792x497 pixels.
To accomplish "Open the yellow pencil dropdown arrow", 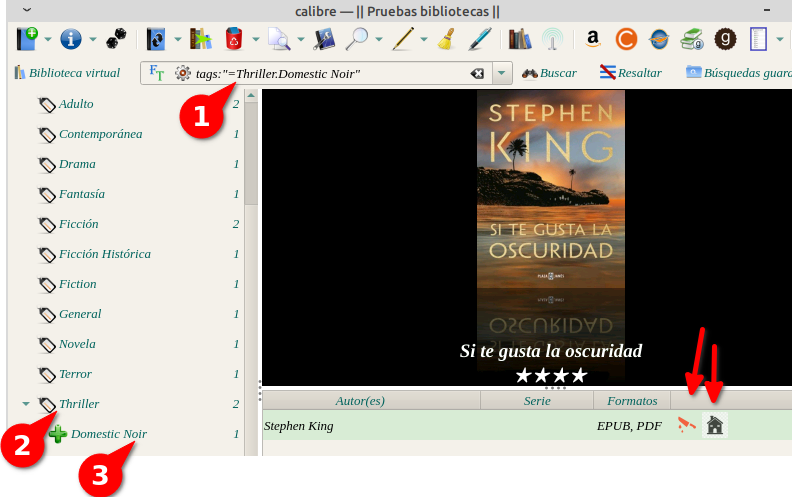I will point(424,39).
